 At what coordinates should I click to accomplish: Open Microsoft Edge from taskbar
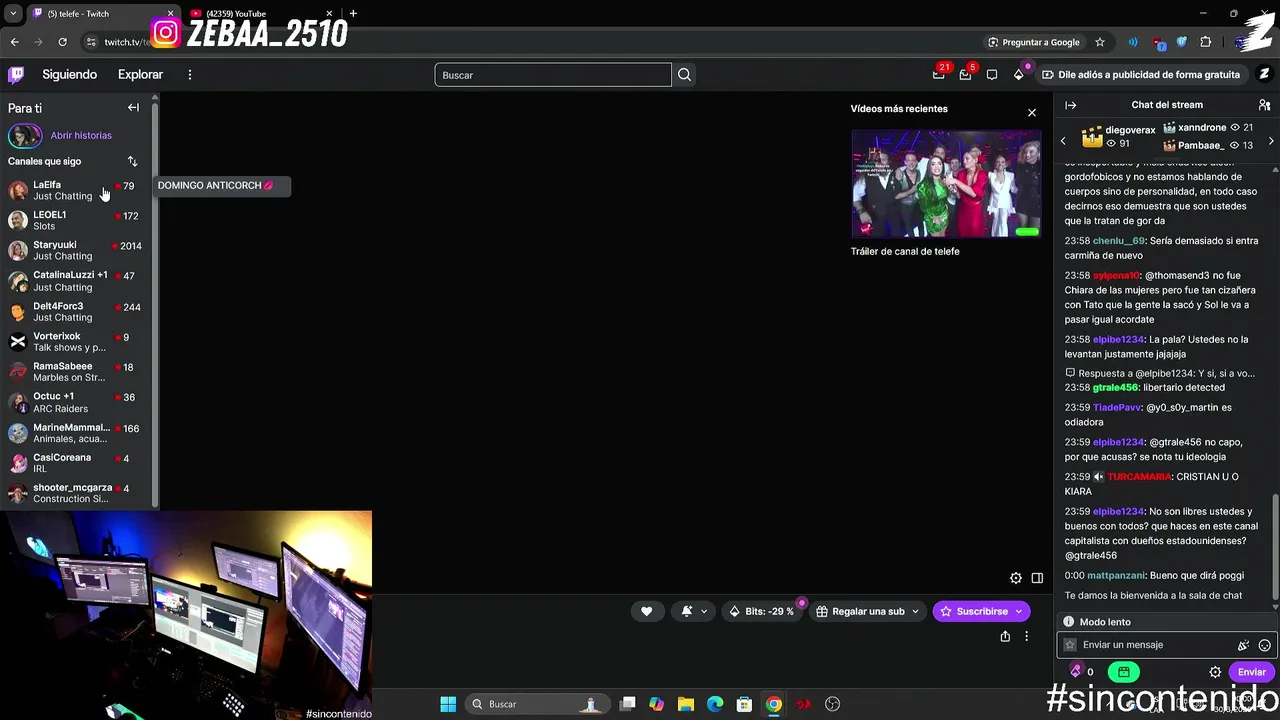coord(715,704)
